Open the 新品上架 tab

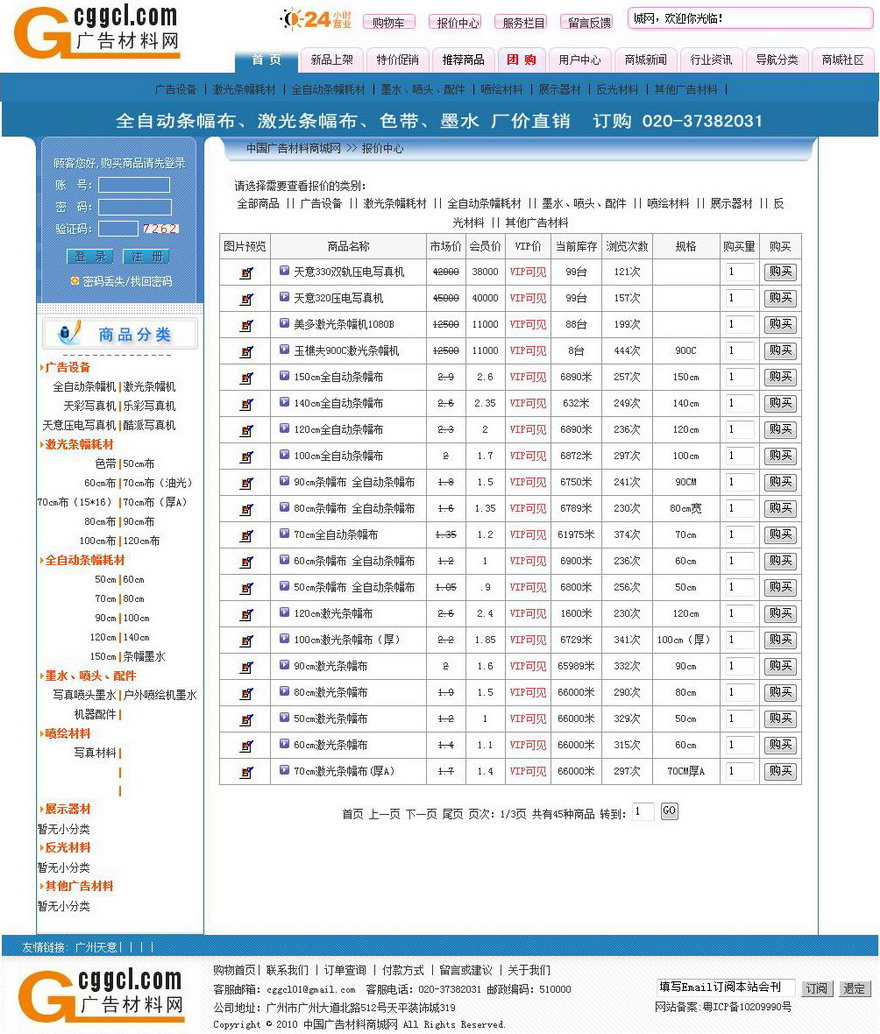[332, 60]
